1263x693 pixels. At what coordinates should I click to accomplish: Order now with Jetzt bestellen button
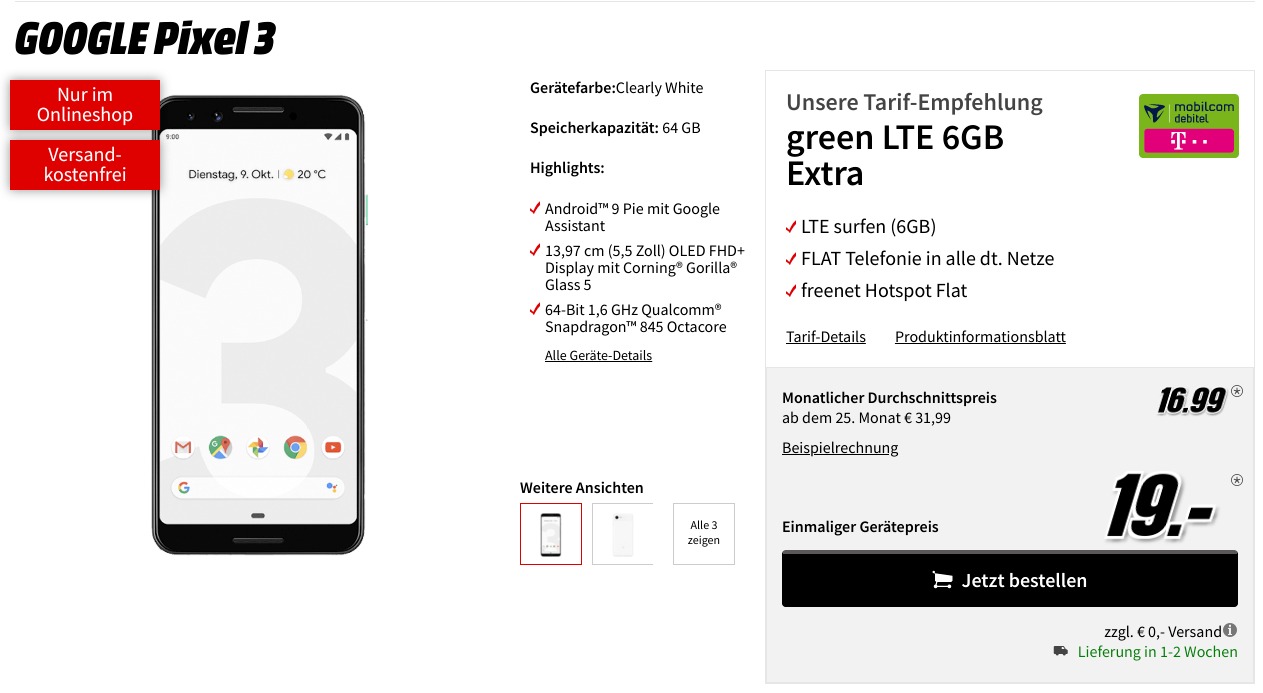coord(1010,579)
